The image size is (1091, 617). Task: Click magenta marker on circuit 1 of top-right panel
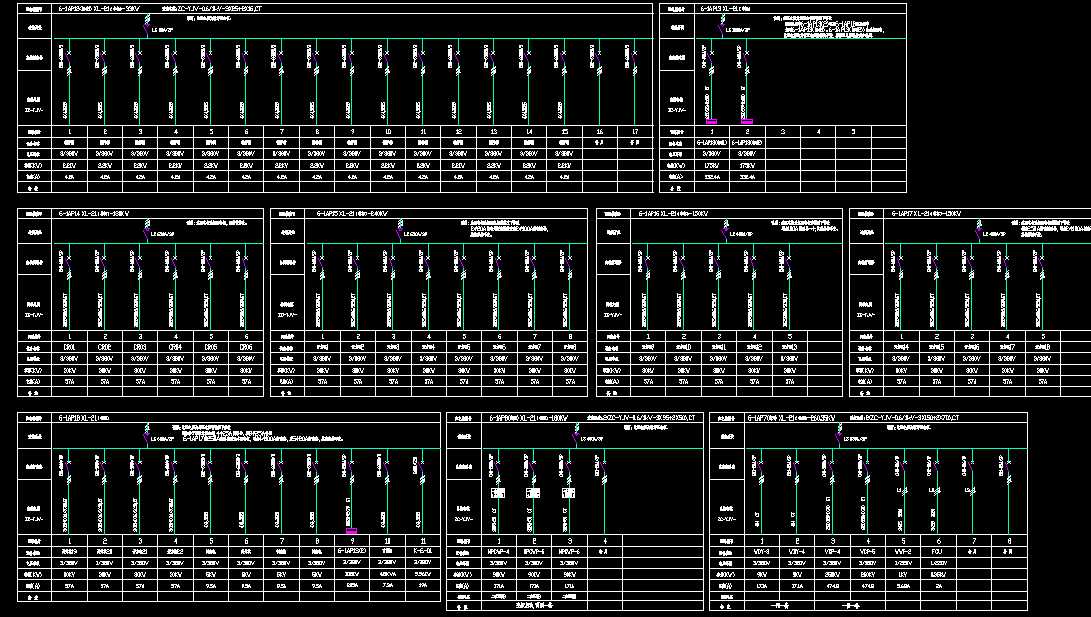coord(711,122)
